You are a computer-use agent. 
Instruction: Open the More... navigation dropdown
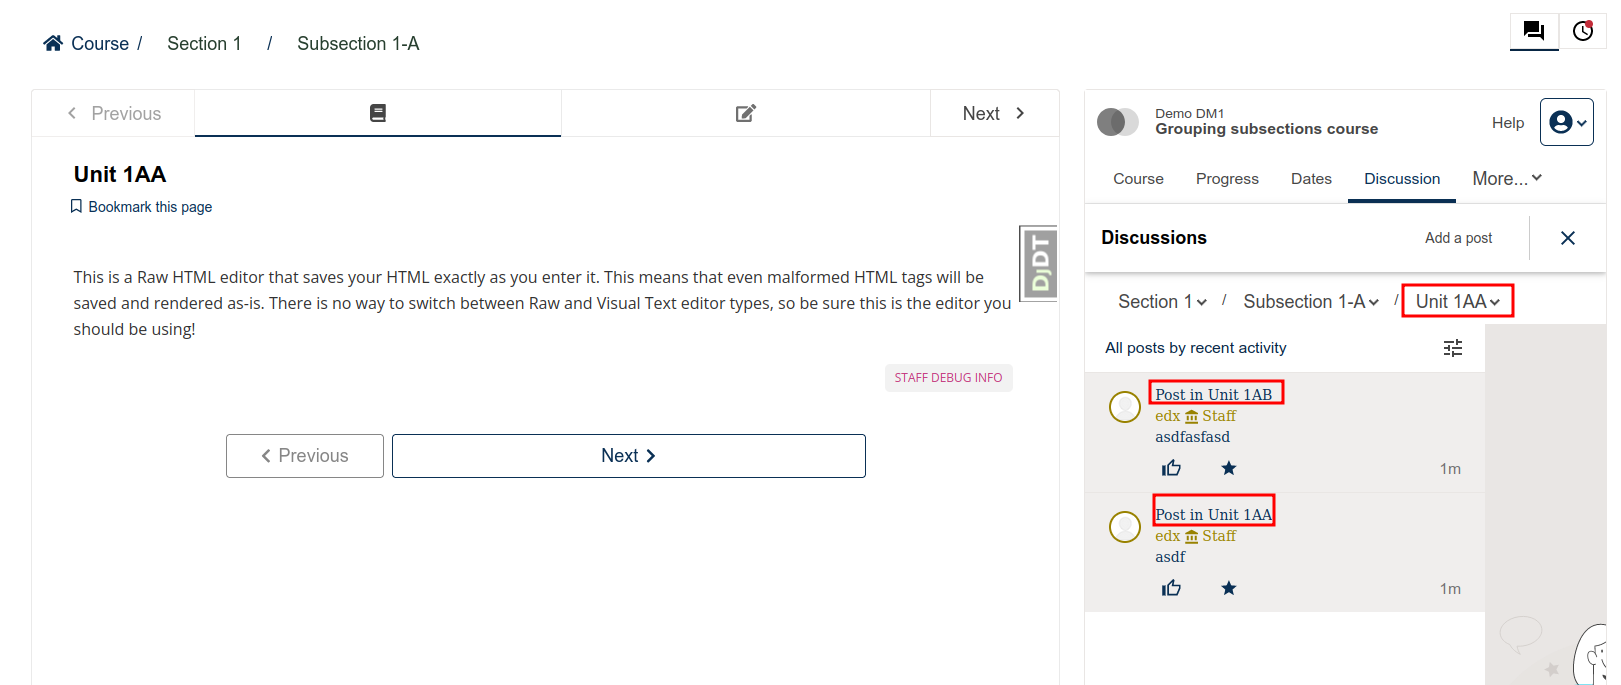pyautogui.click(x=1507, y=179)
